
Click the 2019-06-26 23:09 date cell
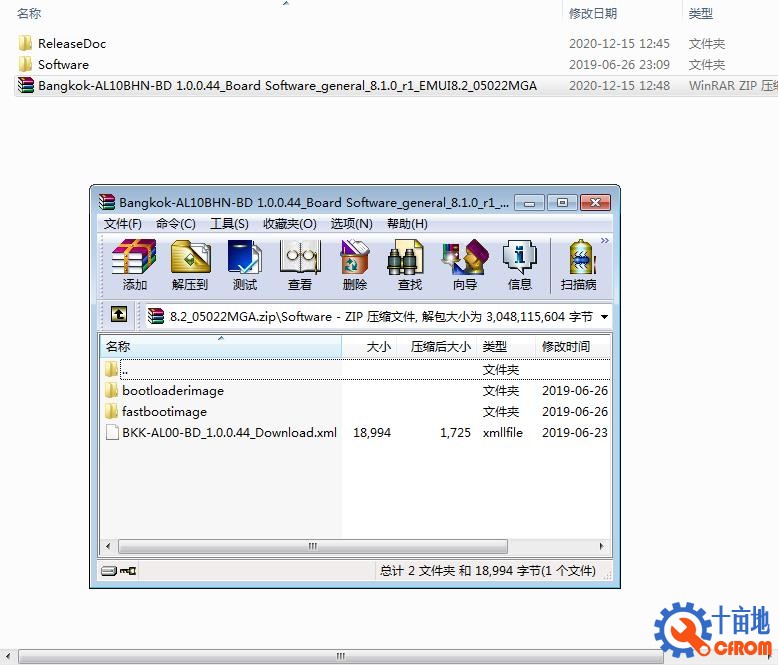click(619, 65)
